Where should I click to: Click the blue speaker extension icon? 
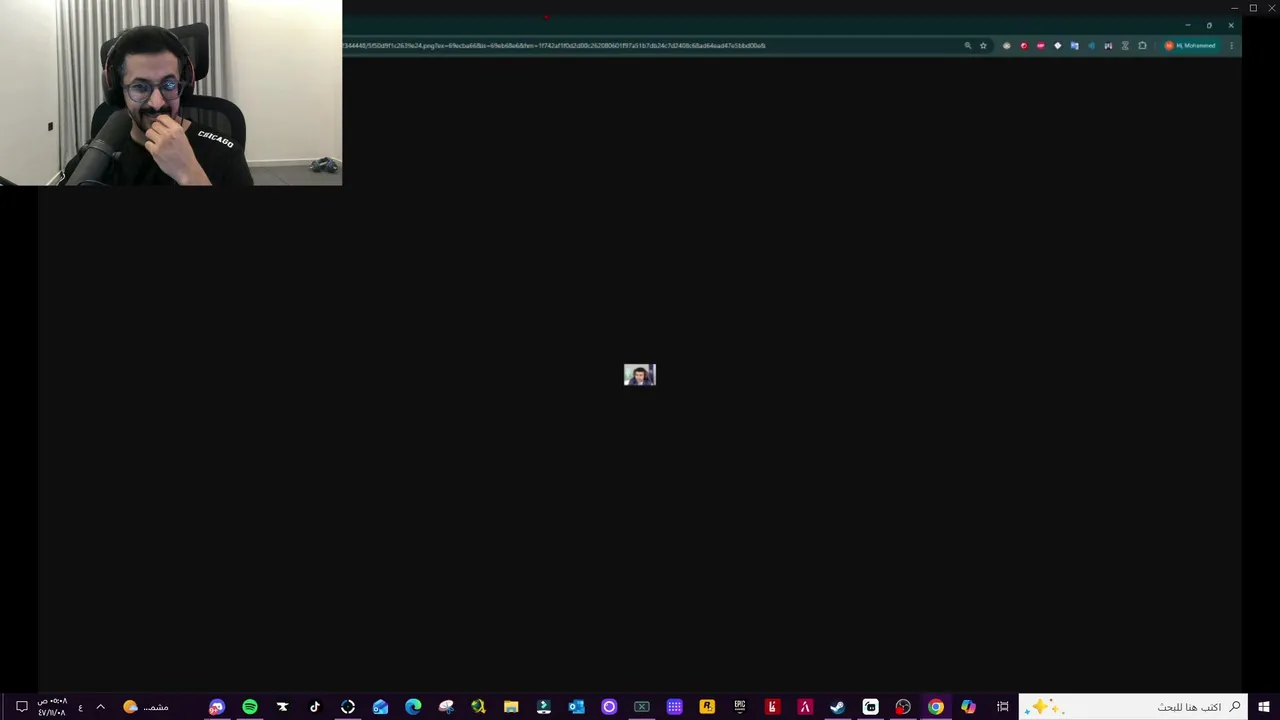click(x=1091, y=45)
